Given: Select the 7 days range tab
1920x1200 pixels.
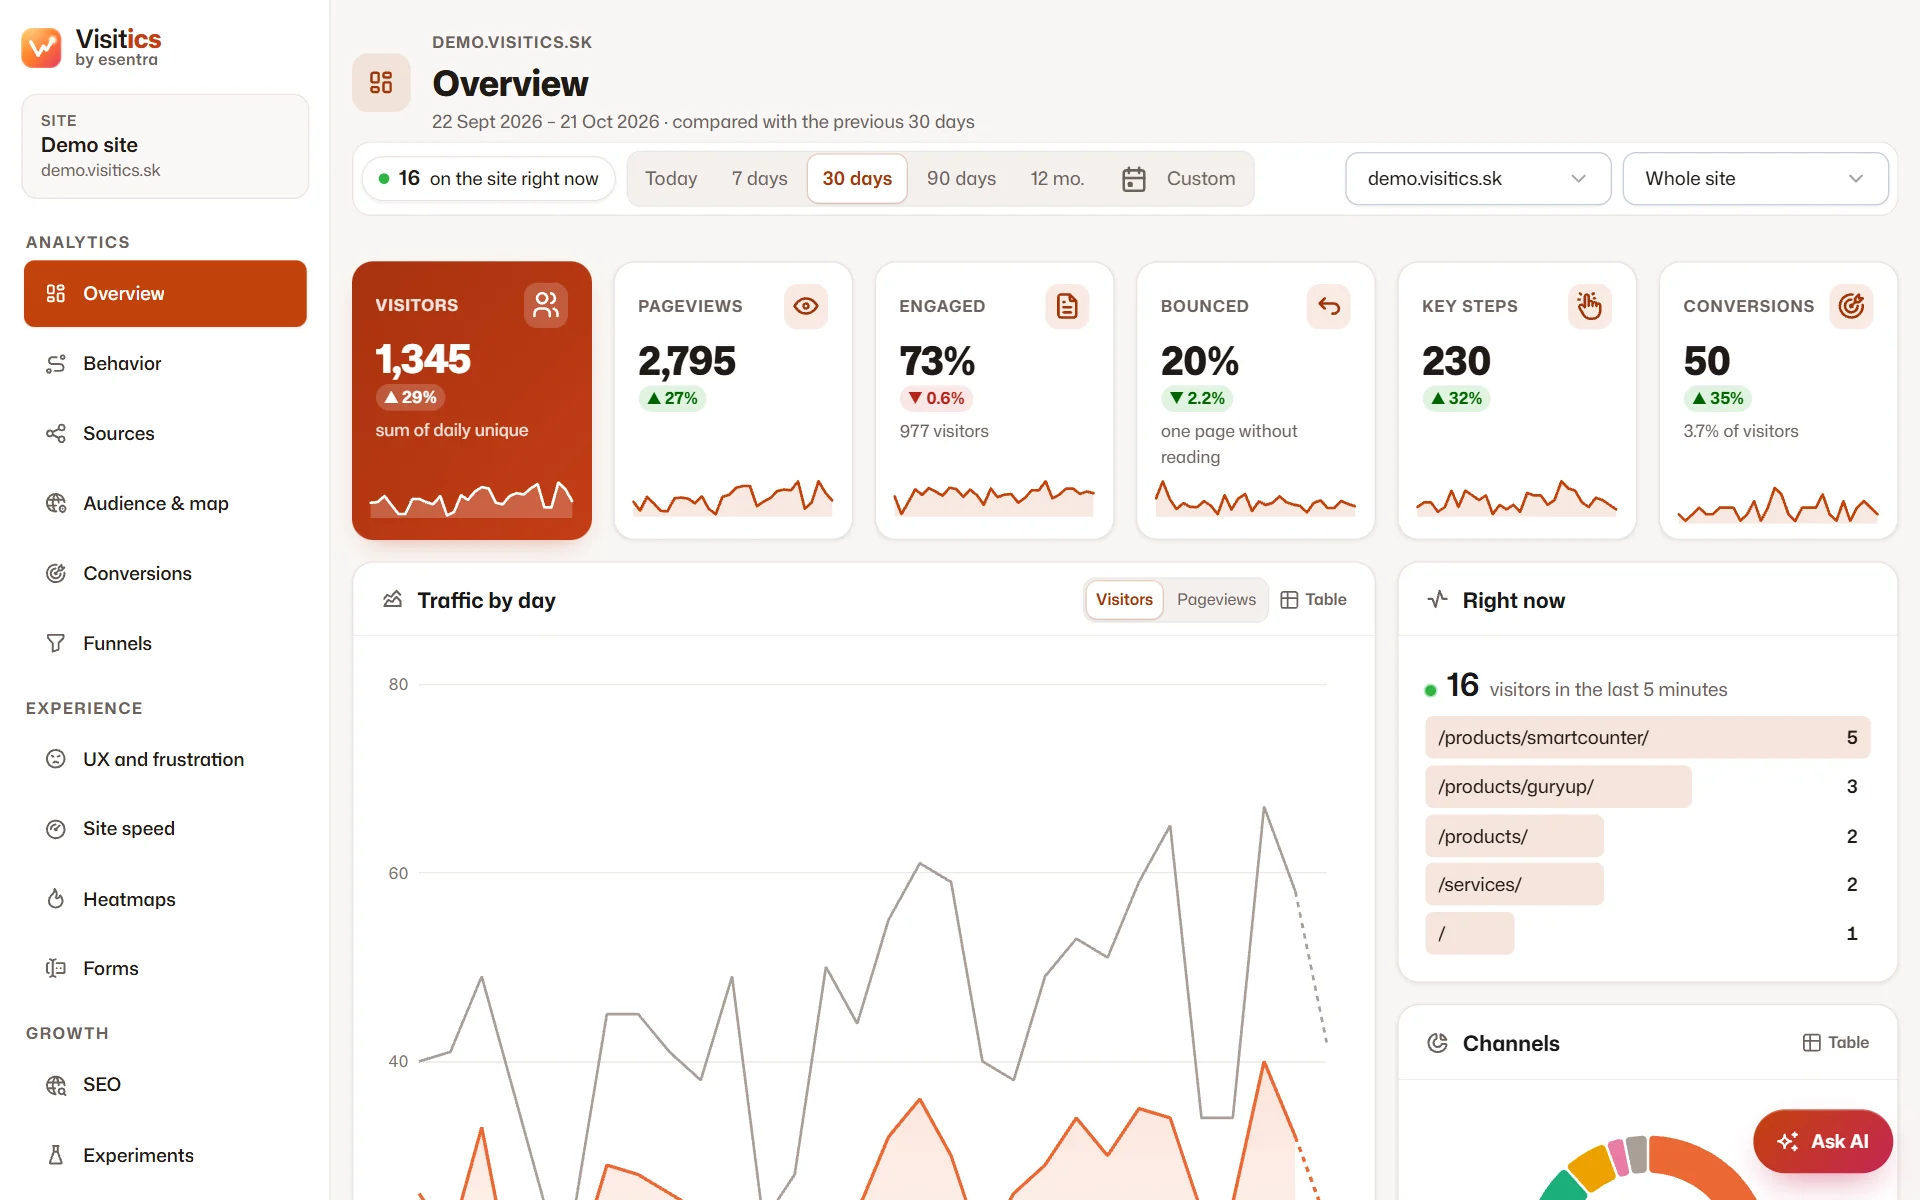Looking at the screenshot, I should coord(759,179).
